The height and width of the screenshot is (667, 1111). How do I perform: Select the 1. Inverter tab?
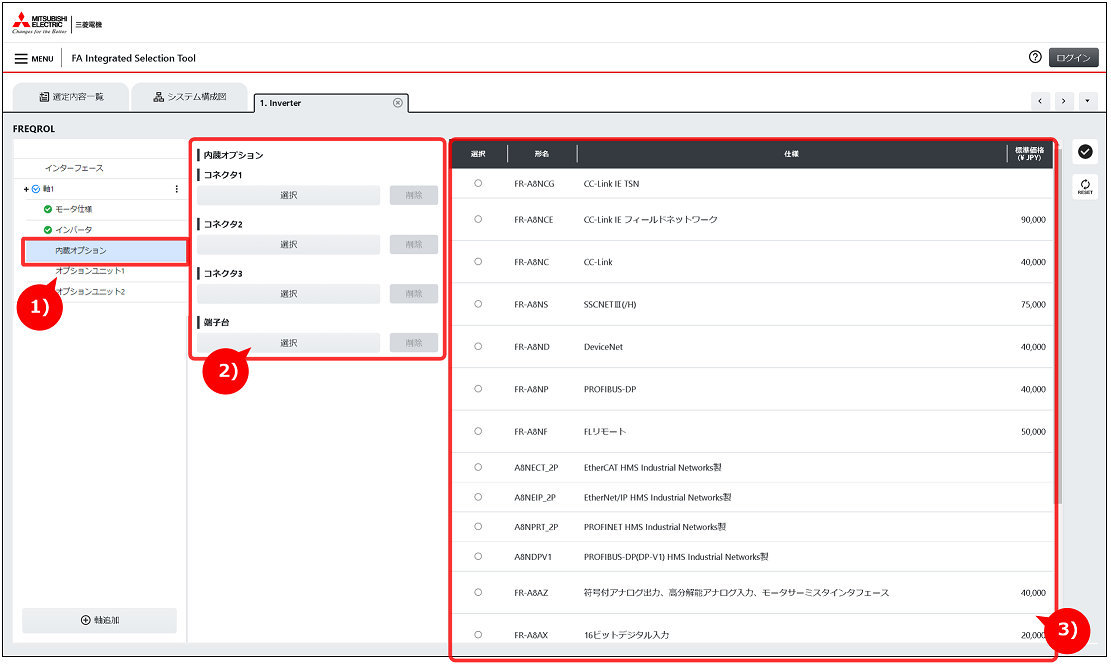click(331, 103)
